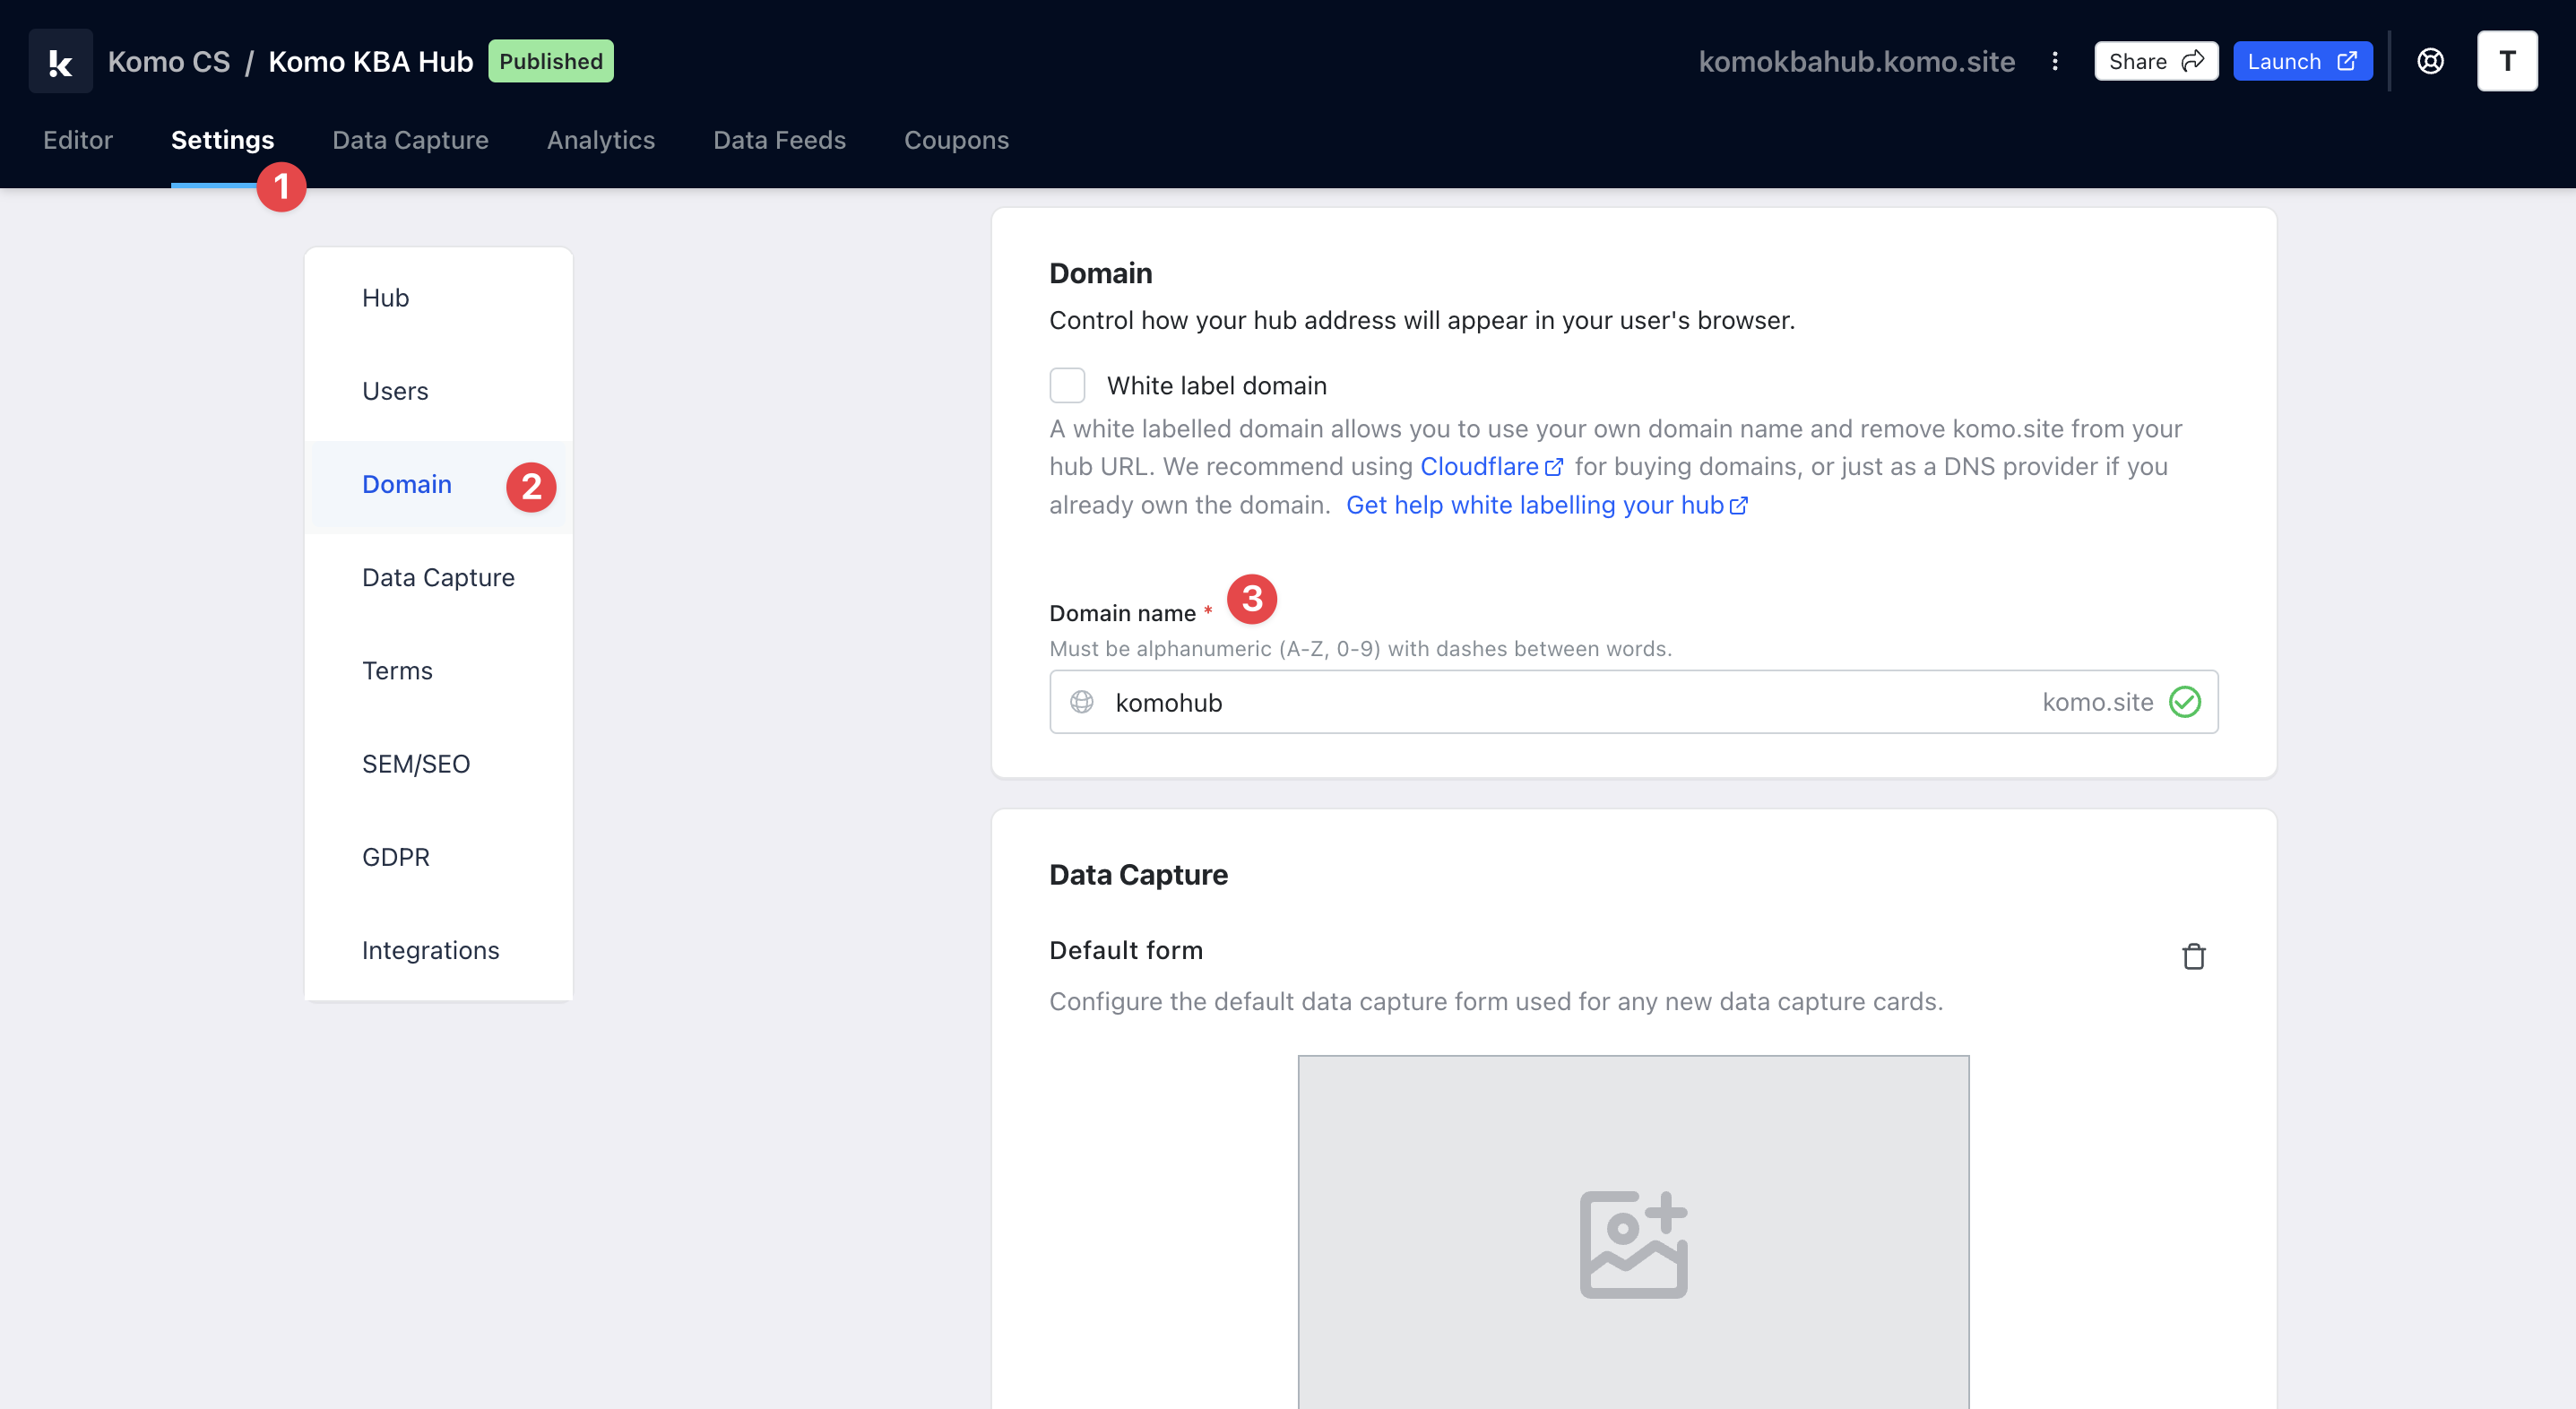The width and height of the screenshot is (2576, 1409).
Task: Click the Share button
Action: 2155,61
